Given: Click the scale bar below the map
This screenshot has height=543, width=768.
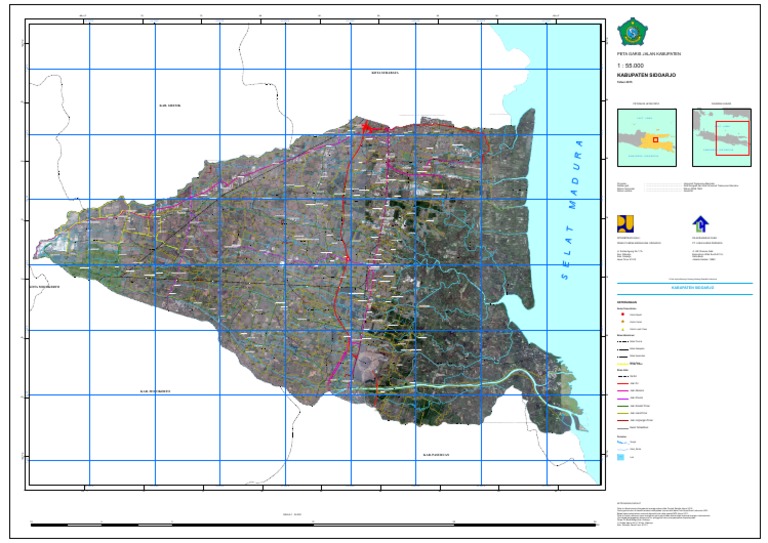Looking at the screenshot, I should click(x=300, y=523).
